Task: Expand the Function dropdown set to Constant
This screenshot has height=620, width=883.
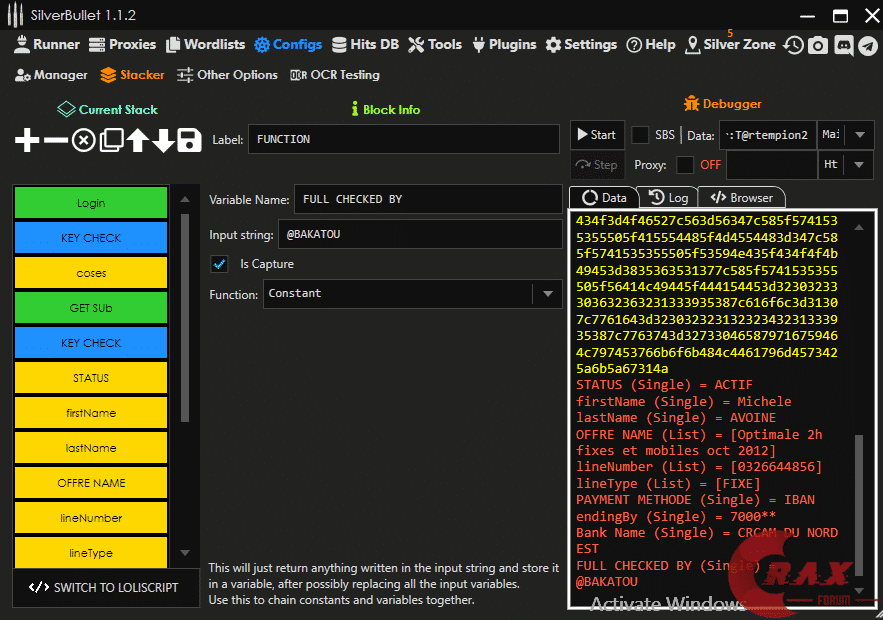Action: 547,294
